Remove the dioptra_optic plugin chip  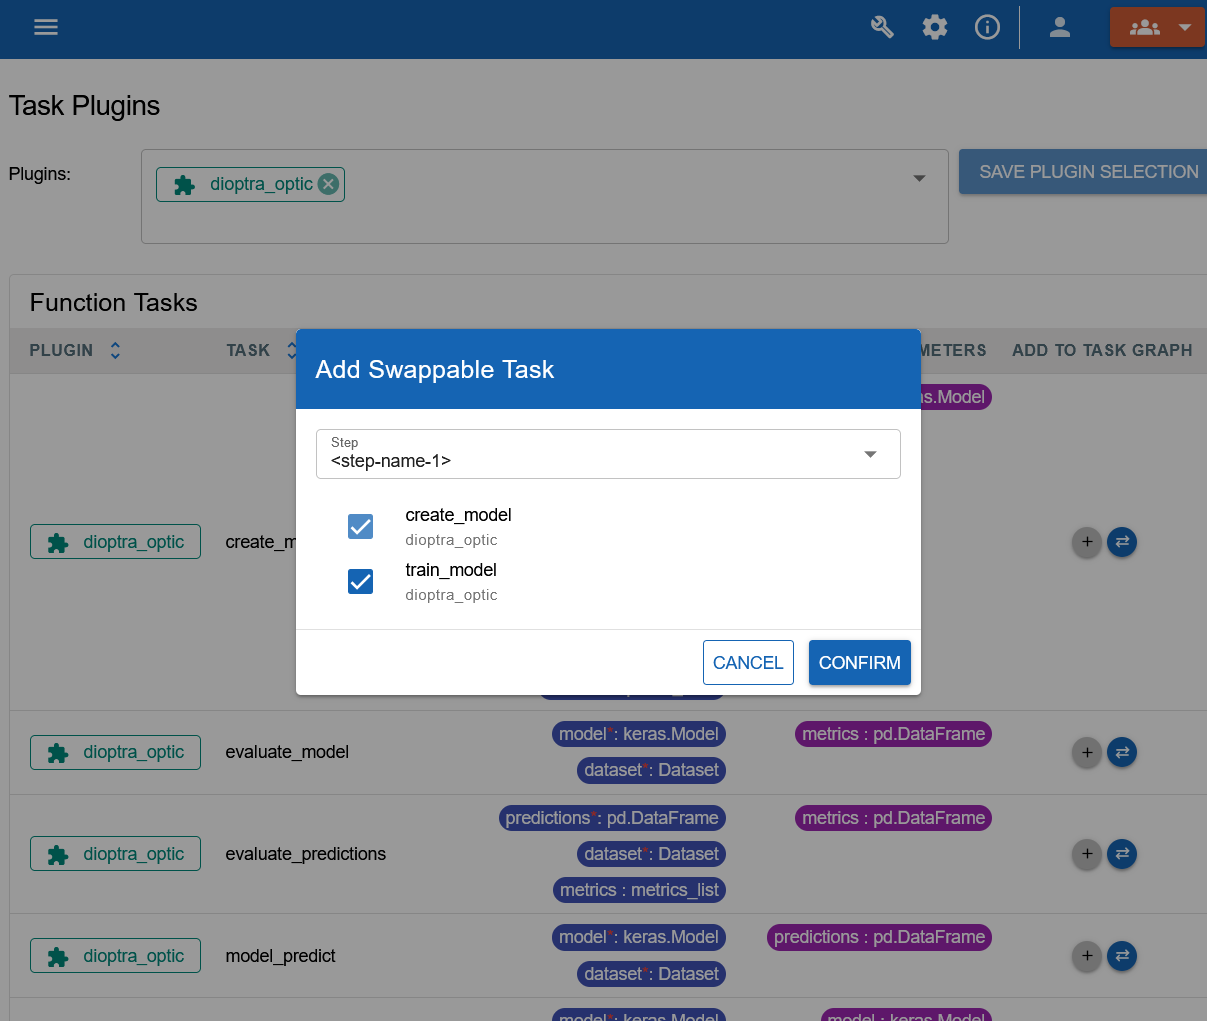point(328,184)
